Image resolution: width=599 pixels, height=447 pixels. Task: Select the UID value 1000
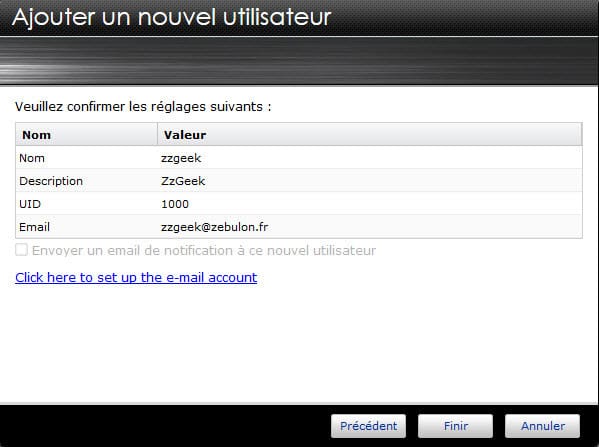click(x=370, y=204)
